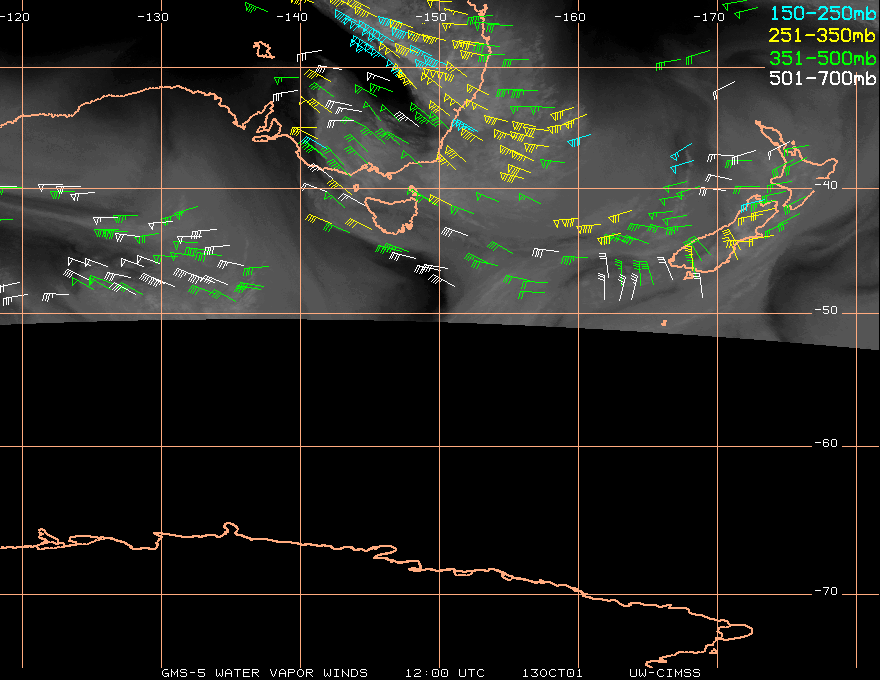The height and width of the screenshot is (680, 880).
Task: Click the -120 longitude label
Action: (15, 17)
